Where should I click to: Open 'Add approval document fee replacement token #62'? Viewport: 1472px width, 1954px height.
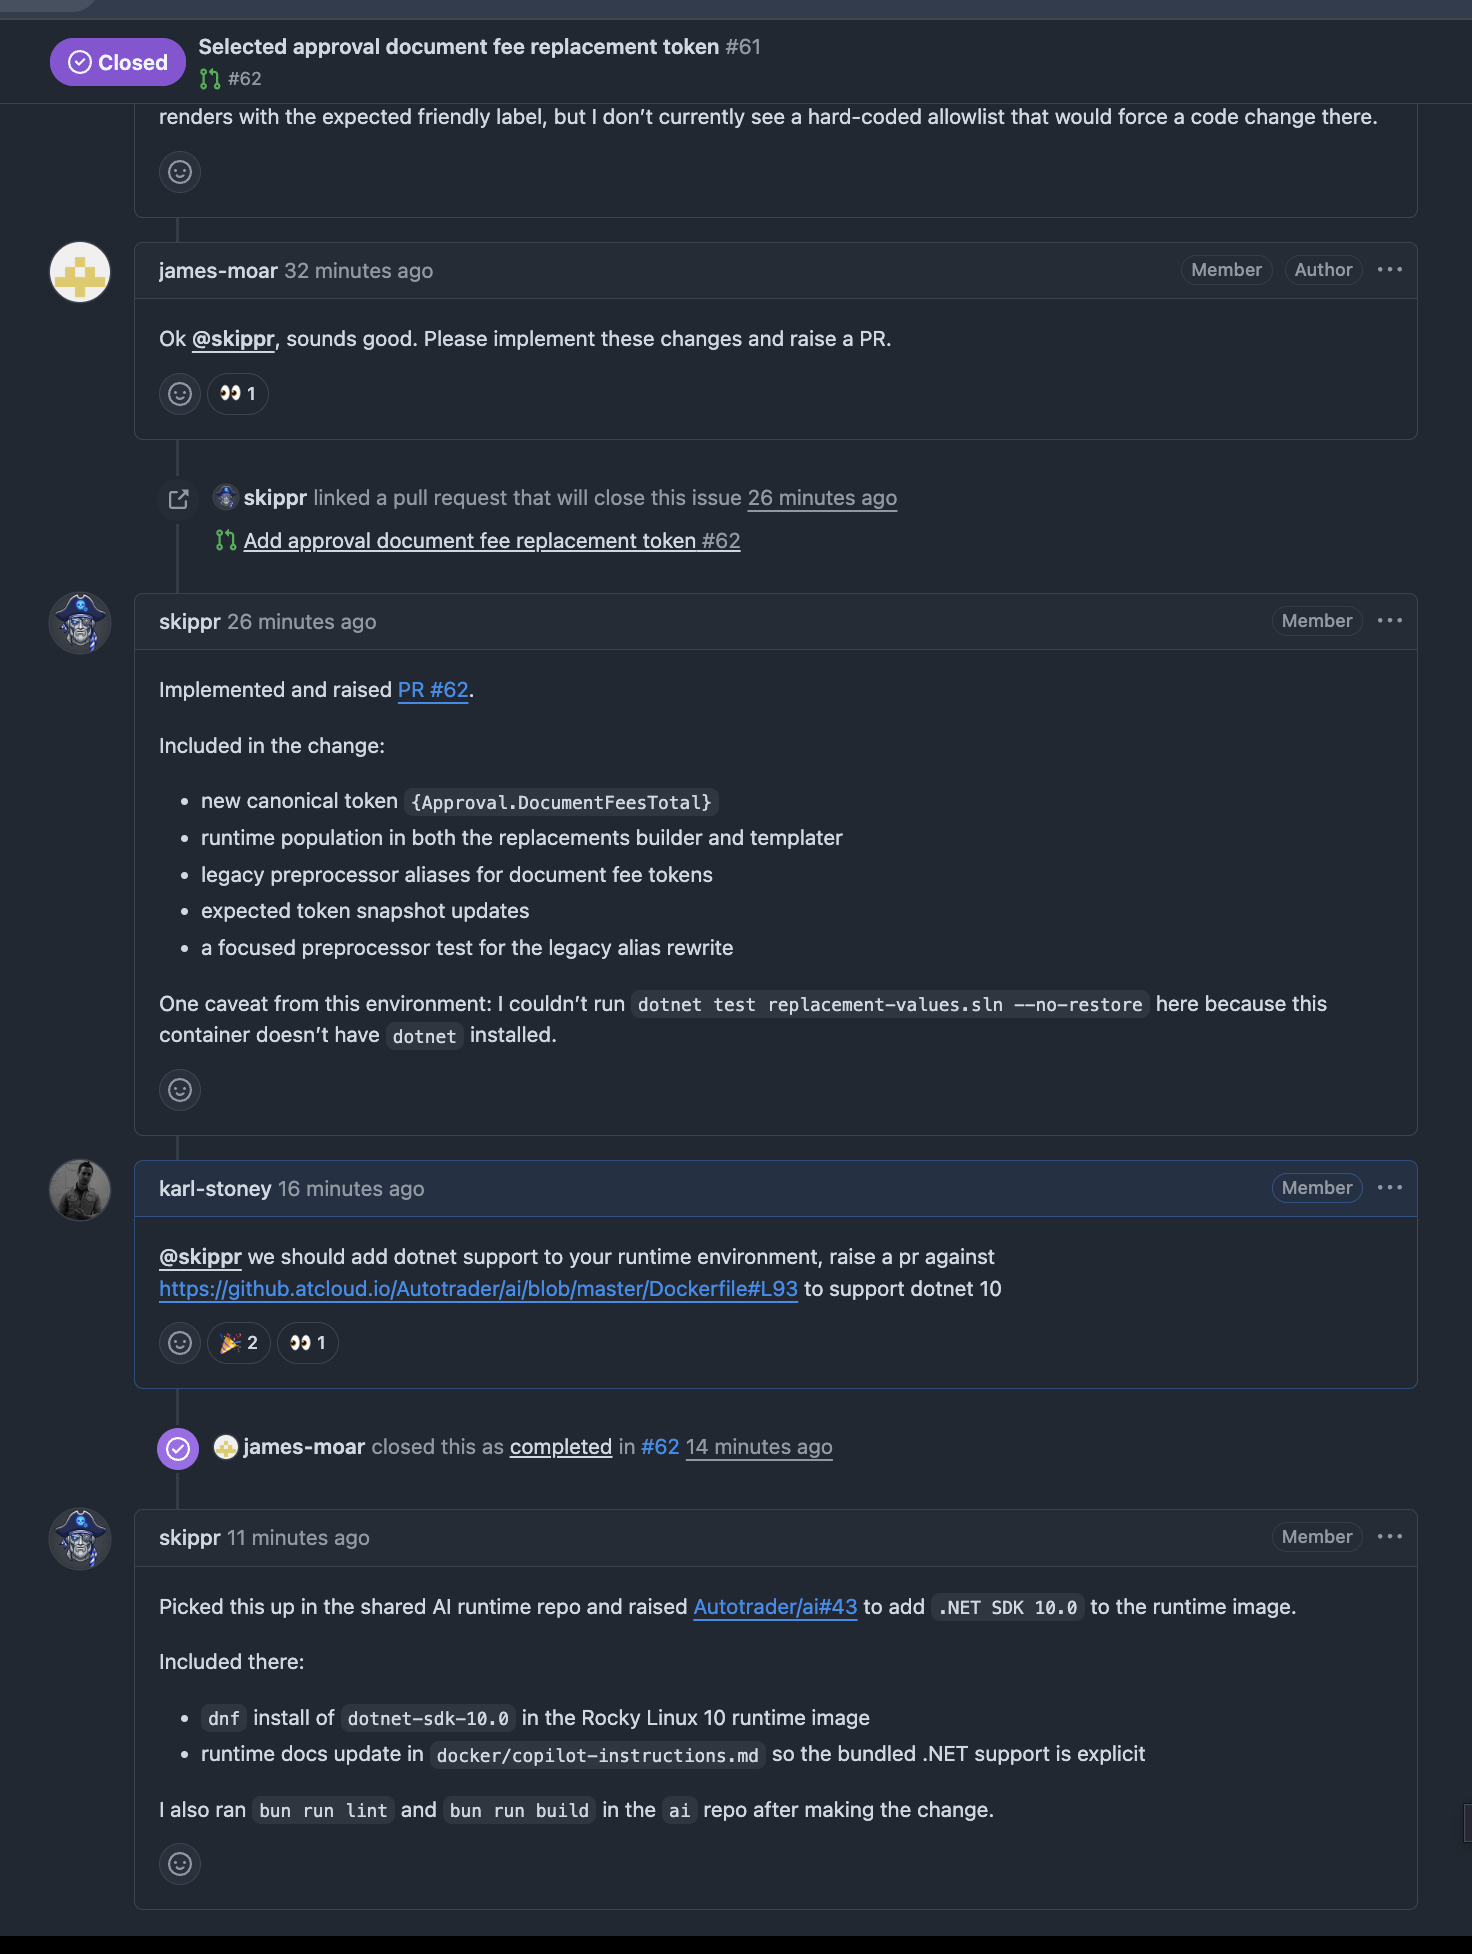tap(491, 541)
